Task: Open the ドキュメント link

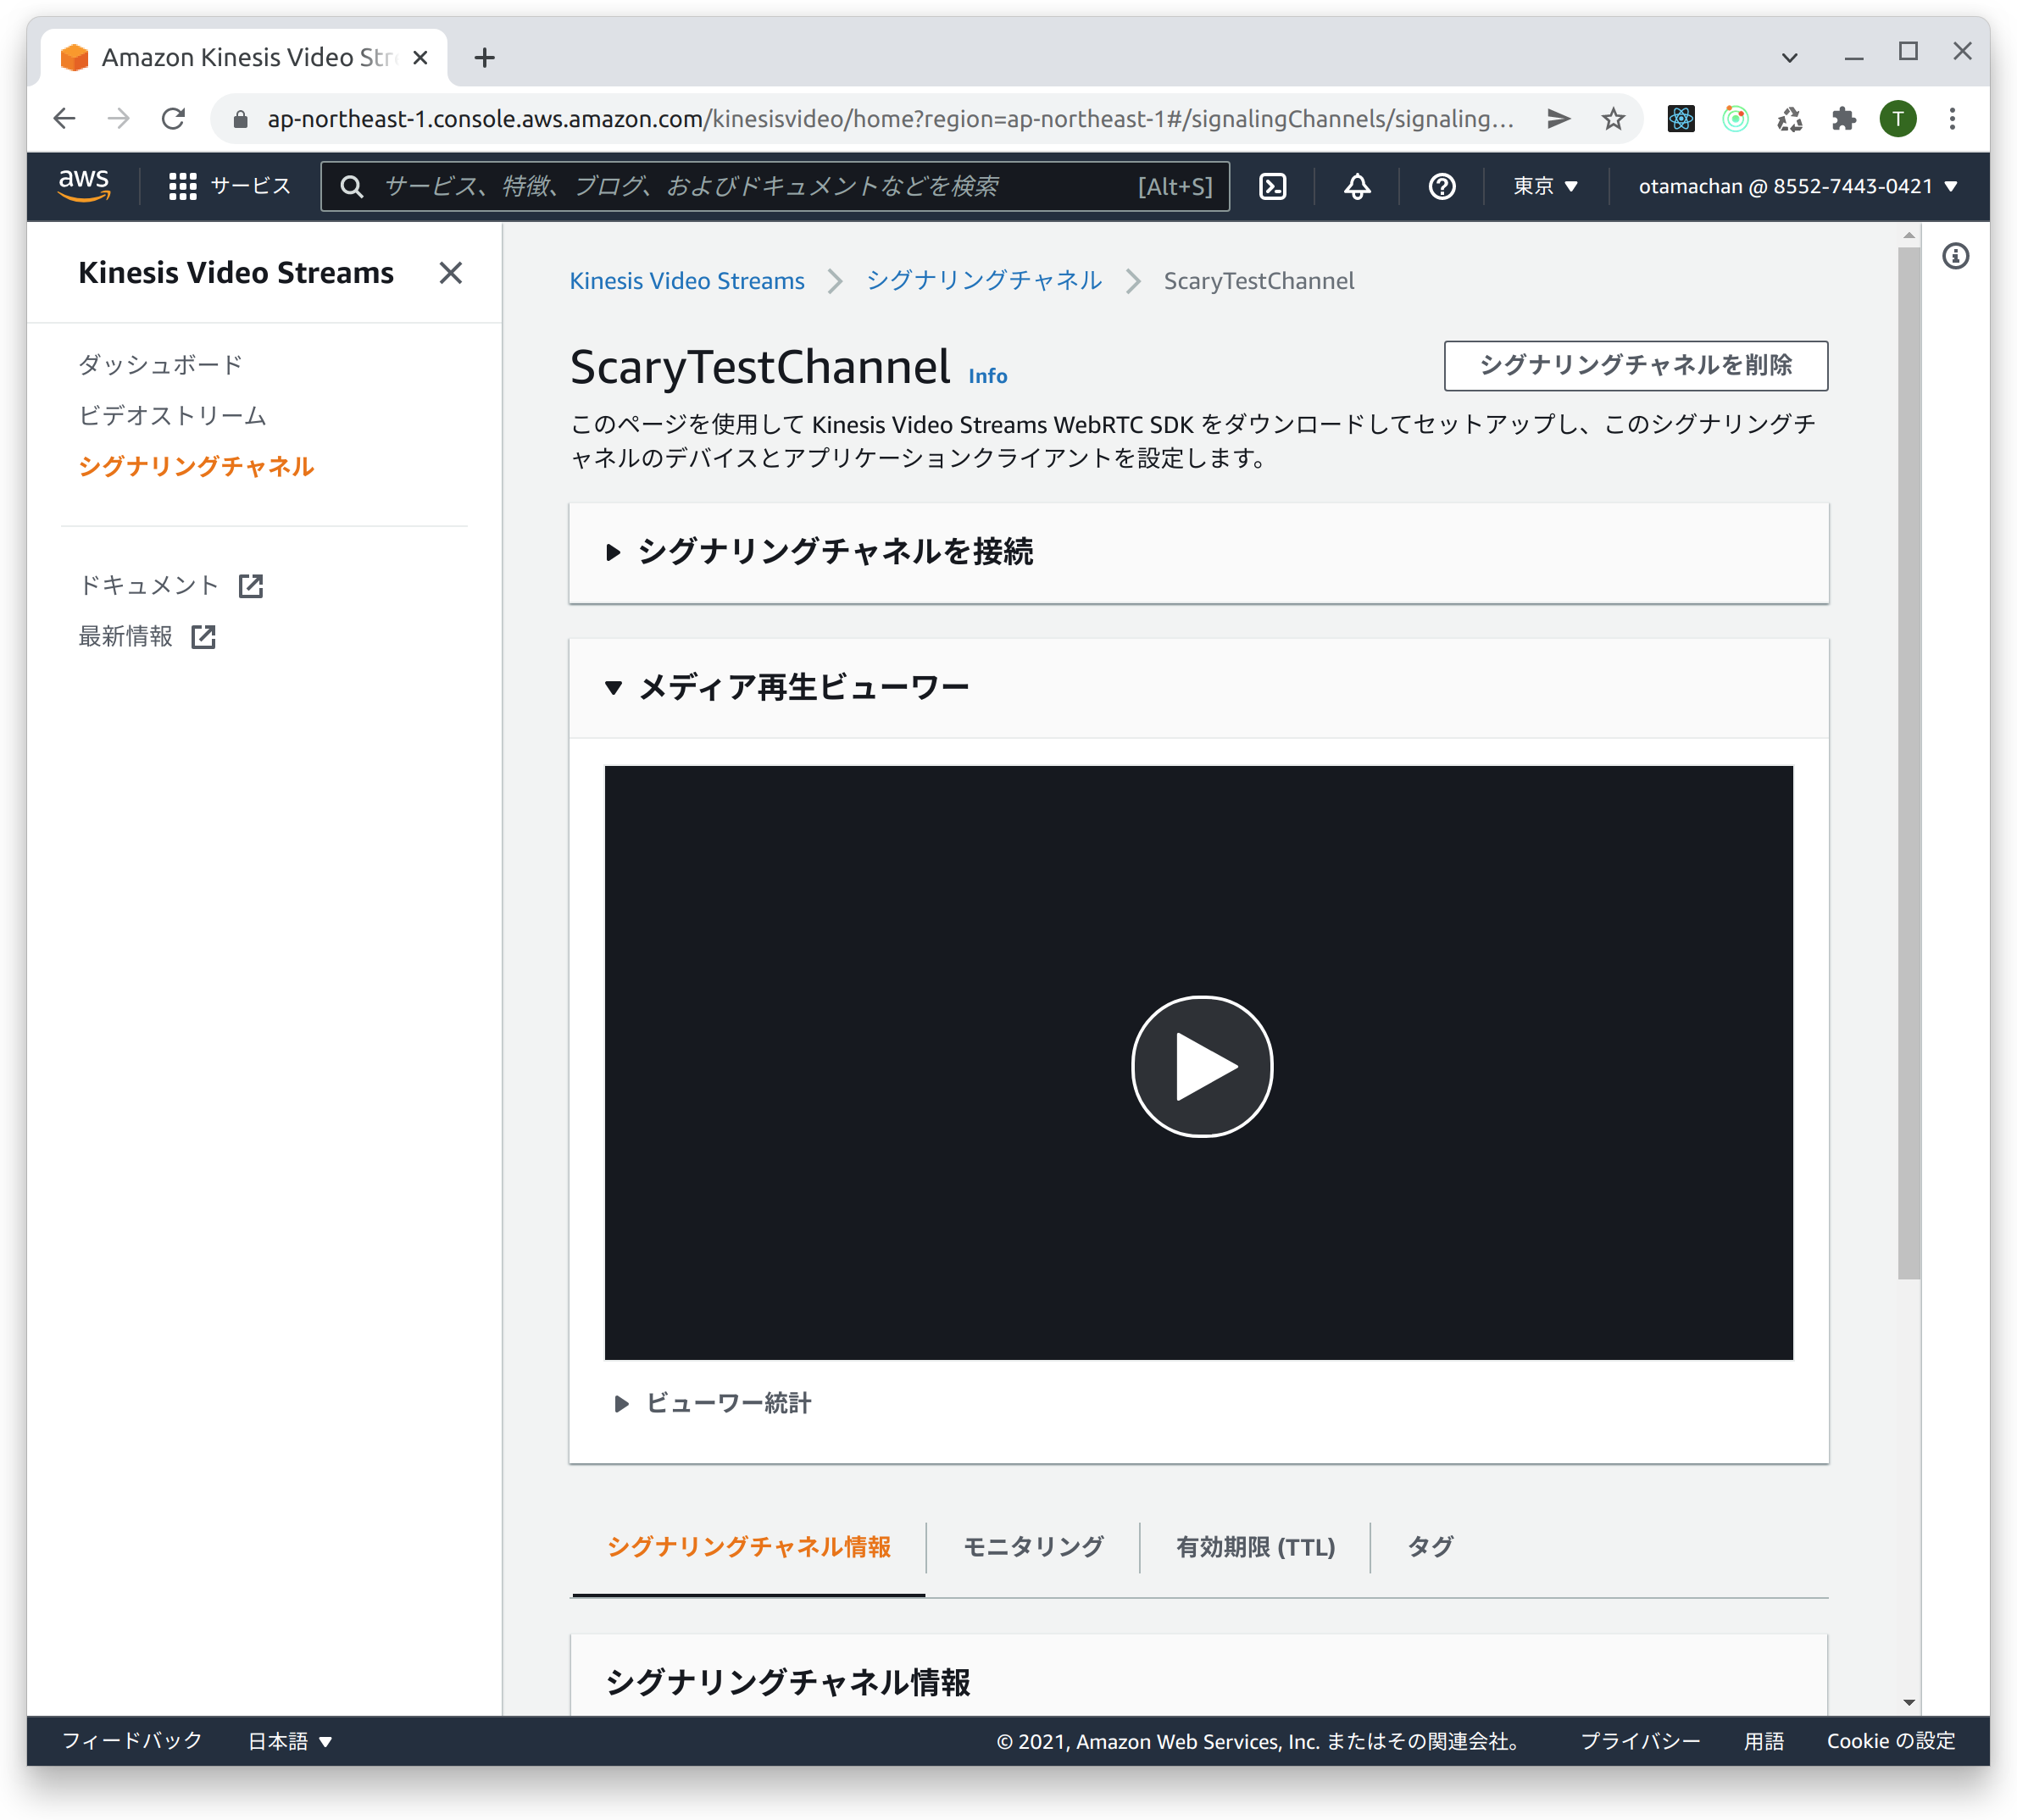Action: [x=149, y=586]
